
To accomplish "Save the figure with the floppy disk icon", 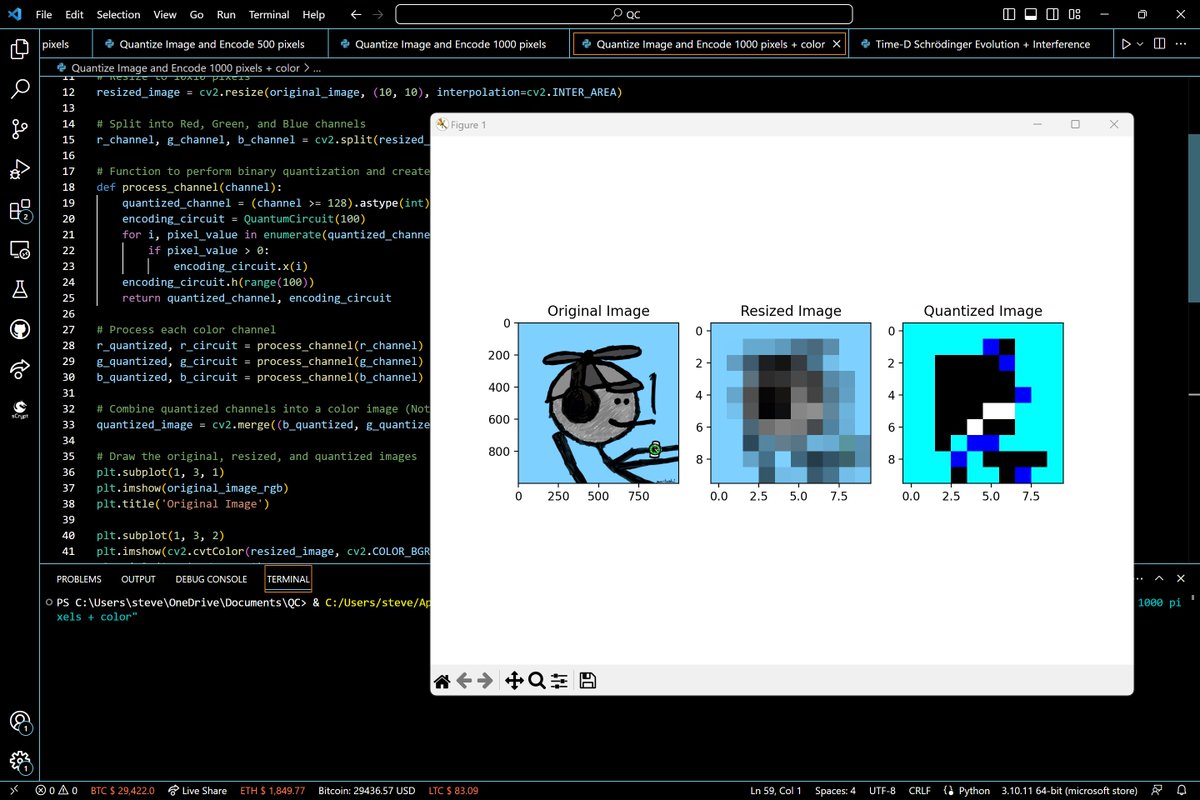I will (588, 681).
